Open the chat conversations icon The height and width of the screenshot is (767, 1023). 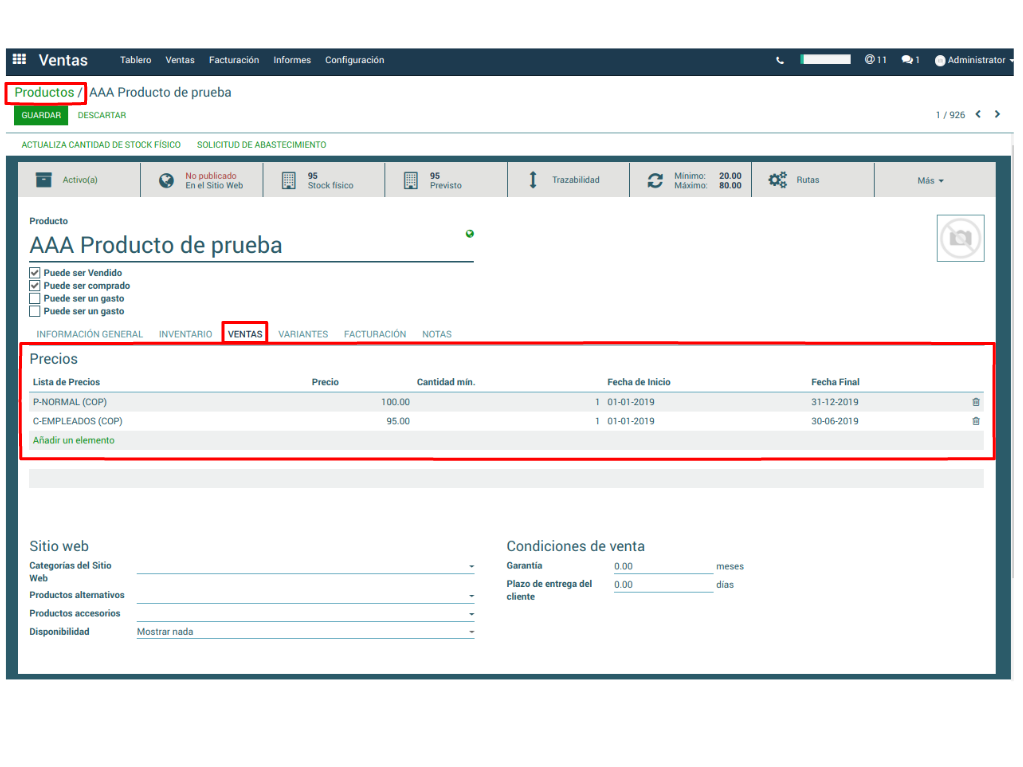pyautogui.click(x=909, y=60)
